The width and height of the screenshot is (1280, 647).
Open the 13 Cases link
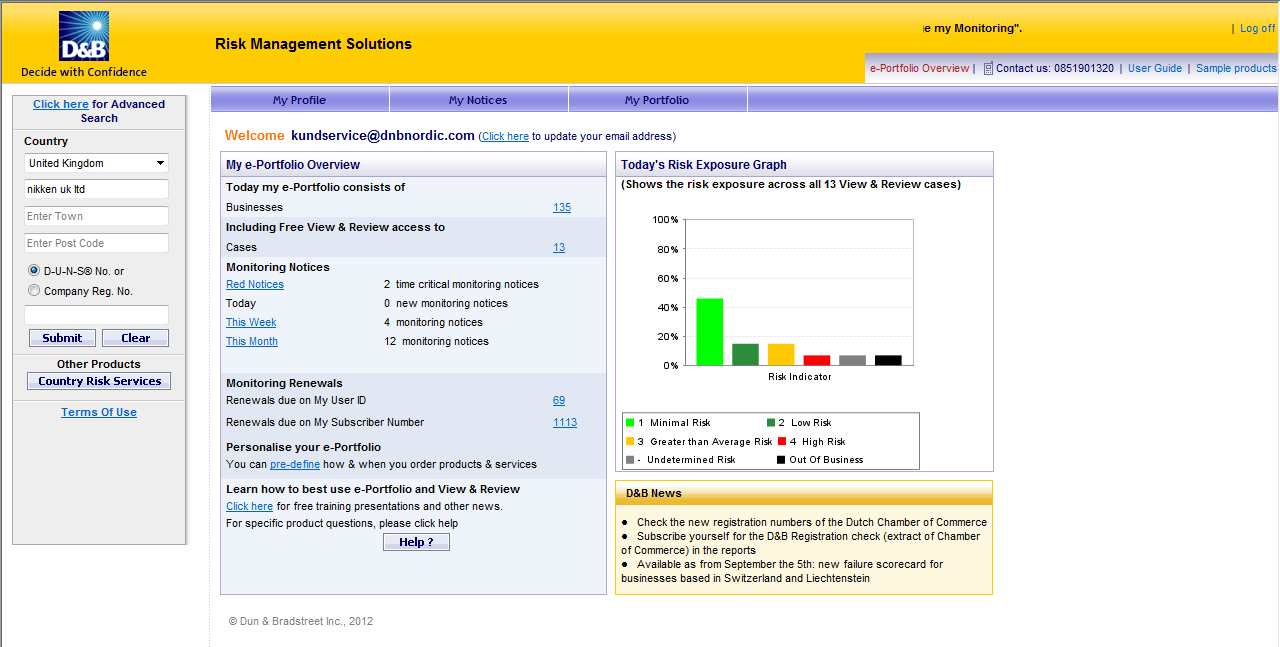click(559, 247)
